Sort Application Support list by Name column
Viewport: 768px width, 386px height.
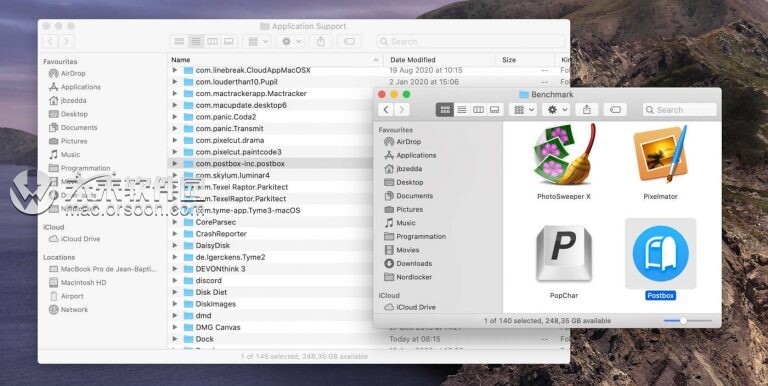275,60
